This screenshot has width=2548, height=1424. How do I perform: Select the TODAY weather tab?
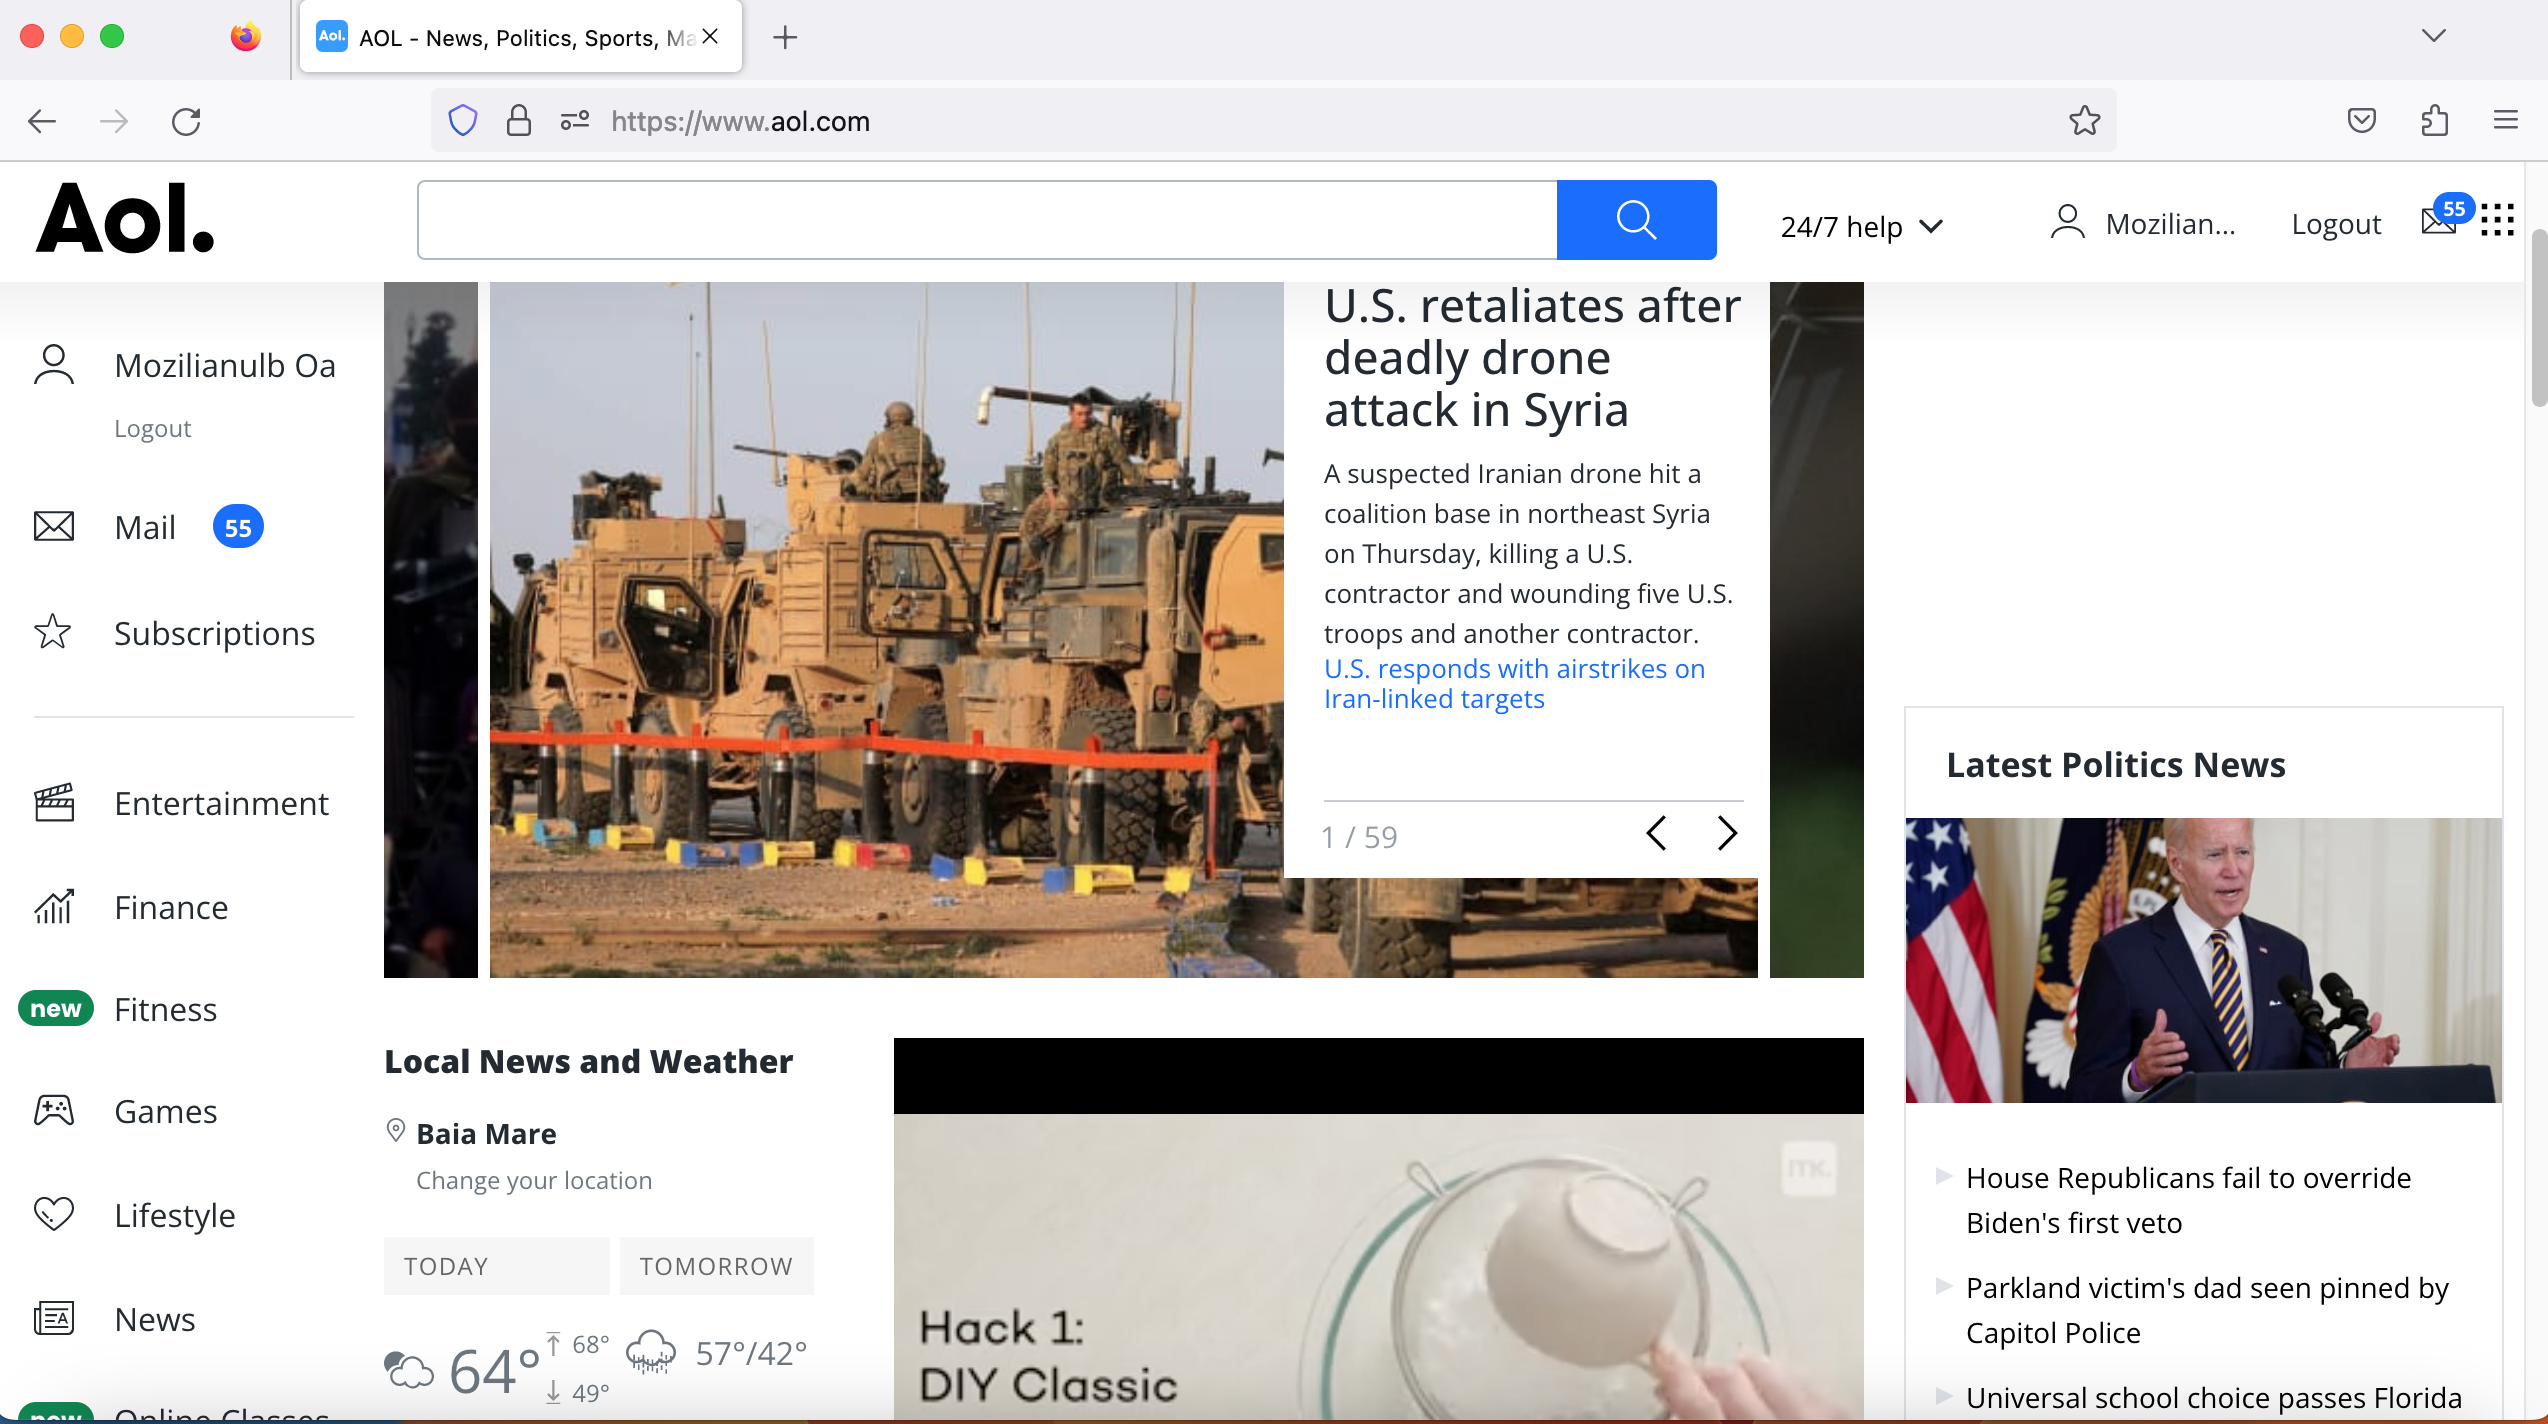coord(496,1266)
